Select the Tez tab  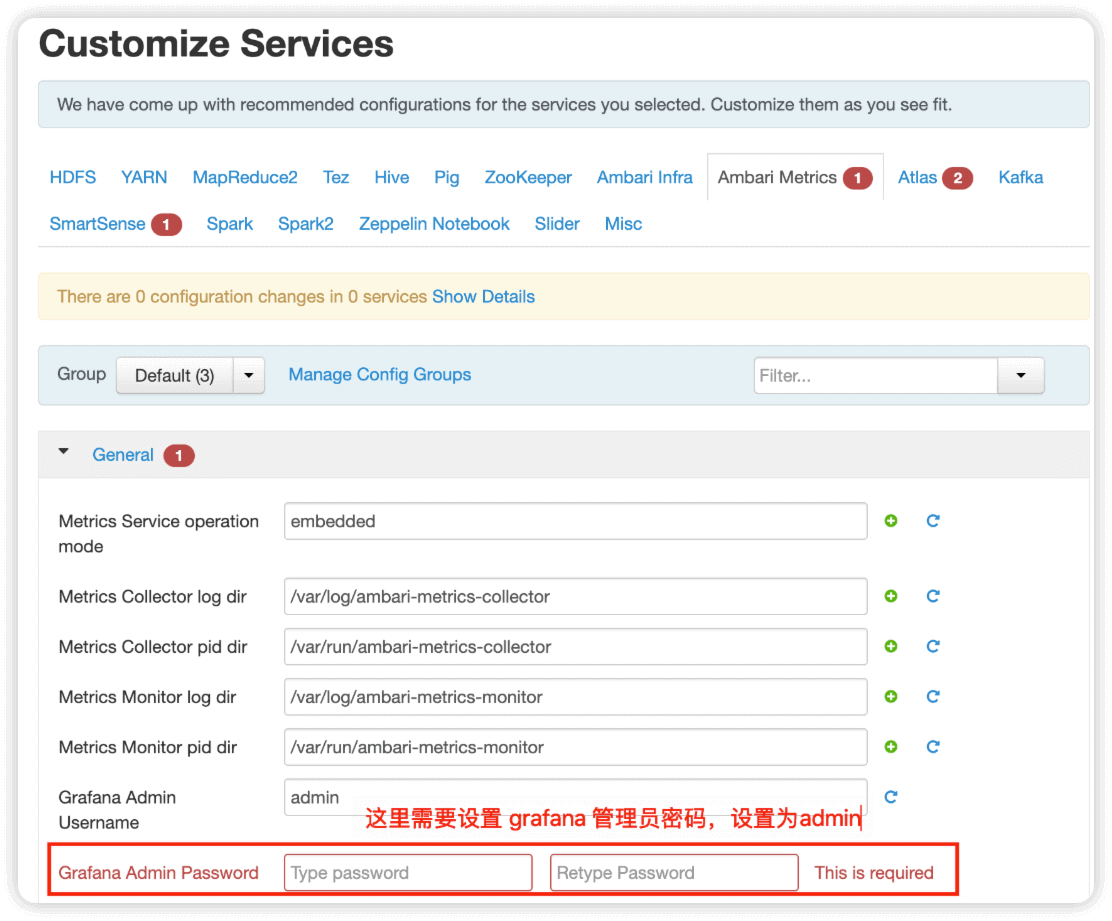336,177
